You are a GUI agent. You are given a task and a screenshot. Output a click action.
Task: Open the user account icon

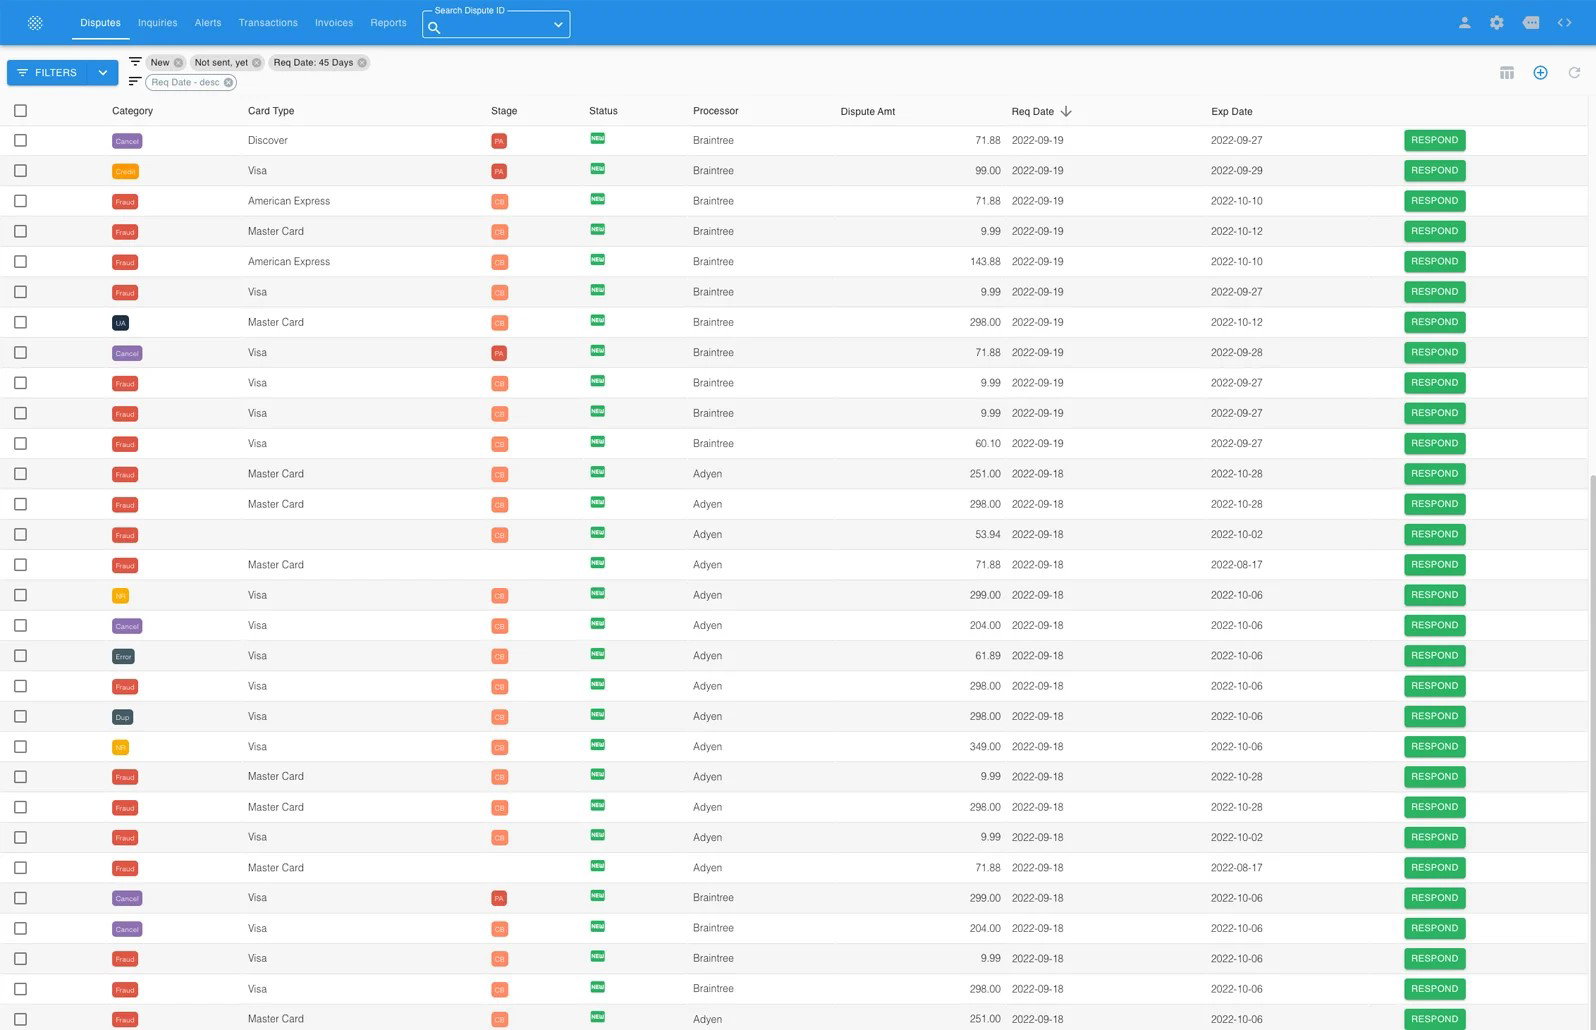[x=1464, y=22]
